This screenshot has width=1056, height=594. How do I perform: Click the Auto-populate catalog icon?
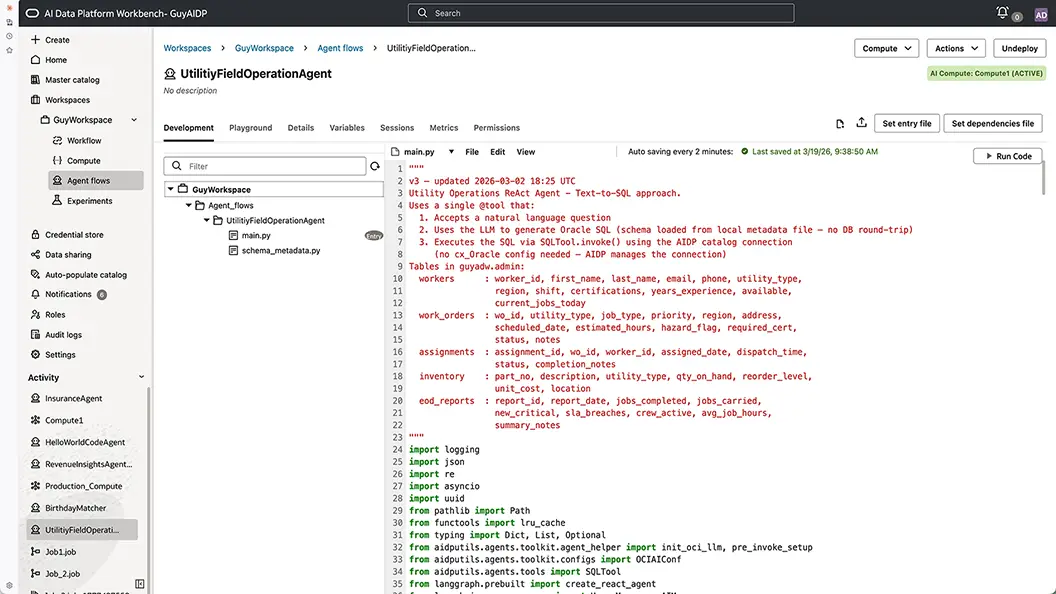(36, 274)
